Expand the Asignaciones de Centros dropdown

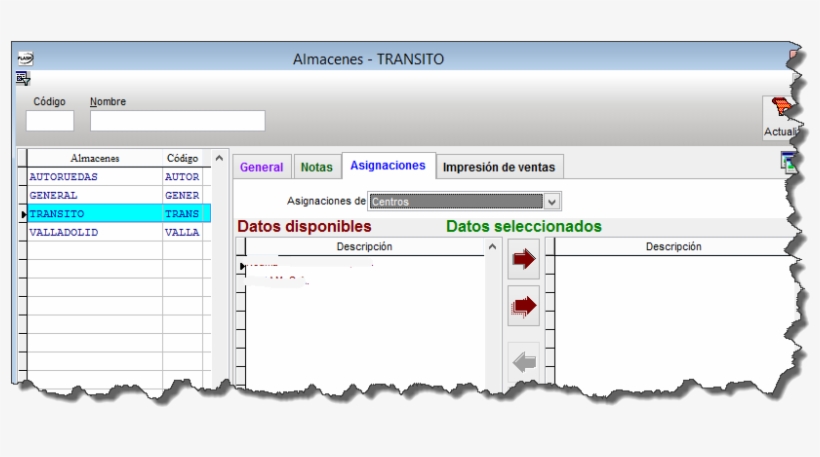[552, 202]
